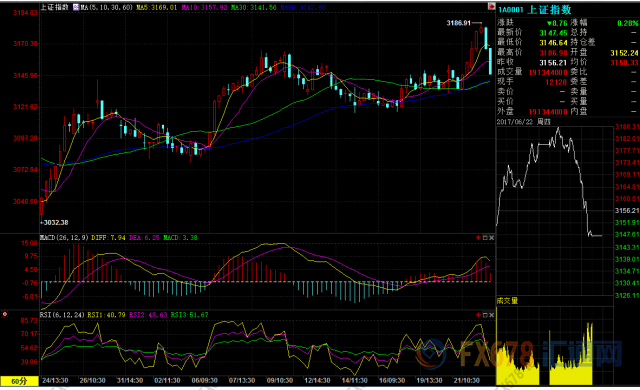Viewport: 640px width, 390px height.
Task: Click the 21/10:30 time axis label
Action: coord(467,381)
